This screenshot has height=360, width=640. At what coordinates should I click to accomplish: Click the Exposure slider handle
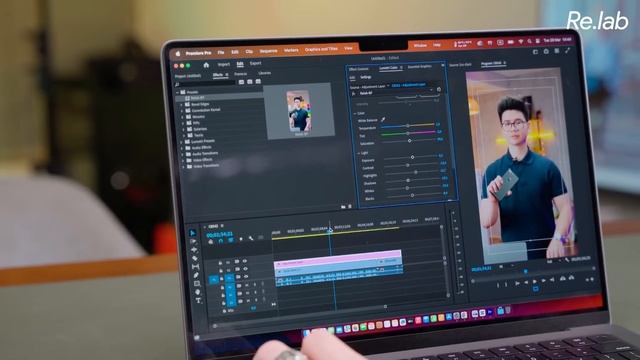412,157
